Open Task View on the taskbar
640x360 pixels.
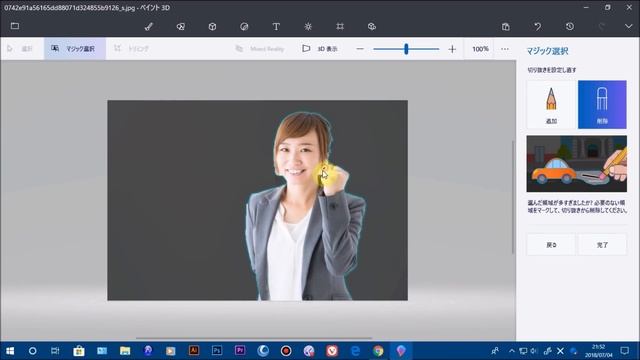pyautogui.click(x=55, y=351)
